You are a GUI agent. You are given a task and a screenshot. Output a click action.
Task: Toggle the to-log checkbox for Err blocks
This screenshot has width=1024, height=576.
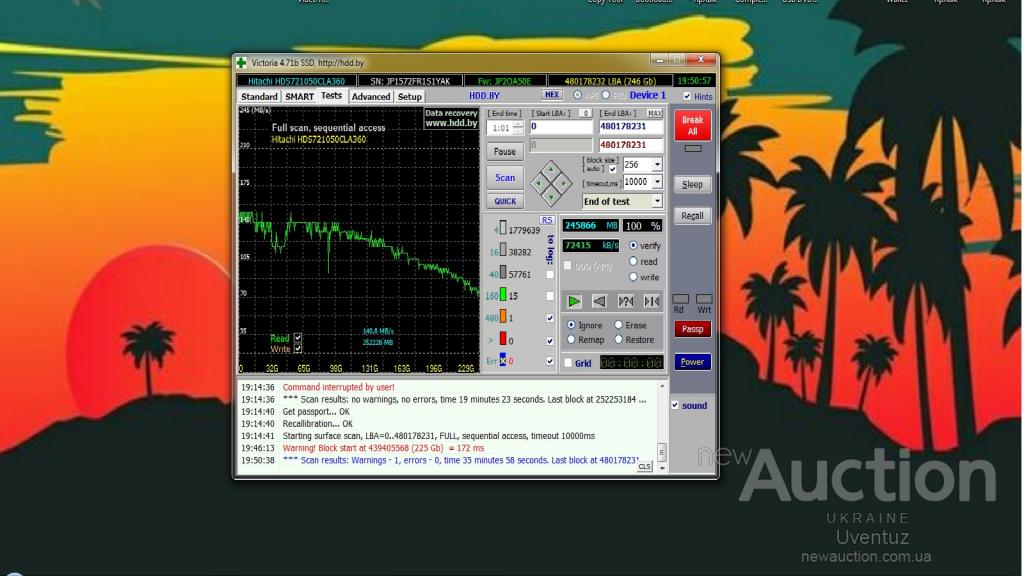click(550, 361)
